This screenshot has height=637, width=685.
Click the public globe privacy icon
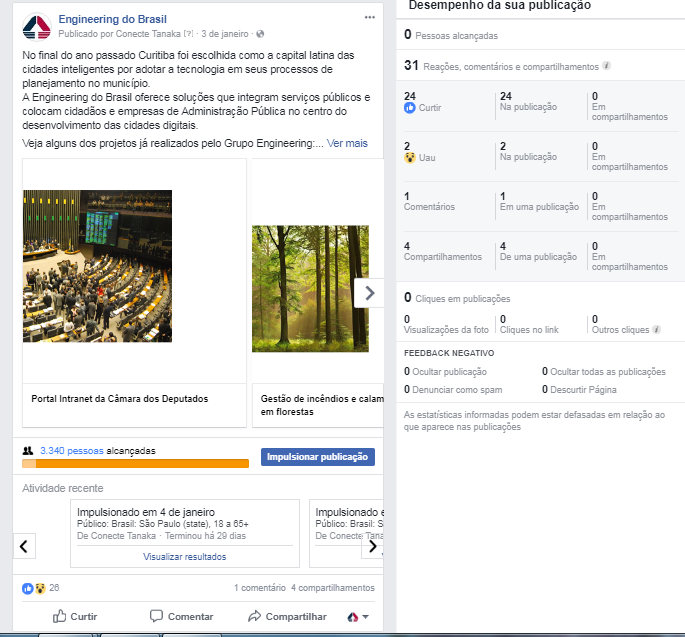pos(260,34)
